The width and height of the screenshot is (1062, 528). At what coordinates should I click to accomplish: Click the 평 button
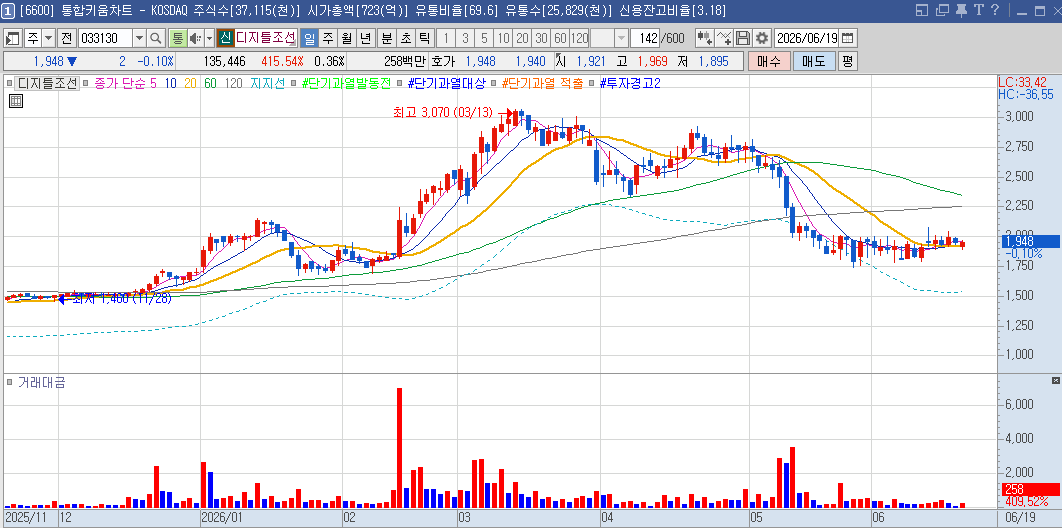pos(847,62)
